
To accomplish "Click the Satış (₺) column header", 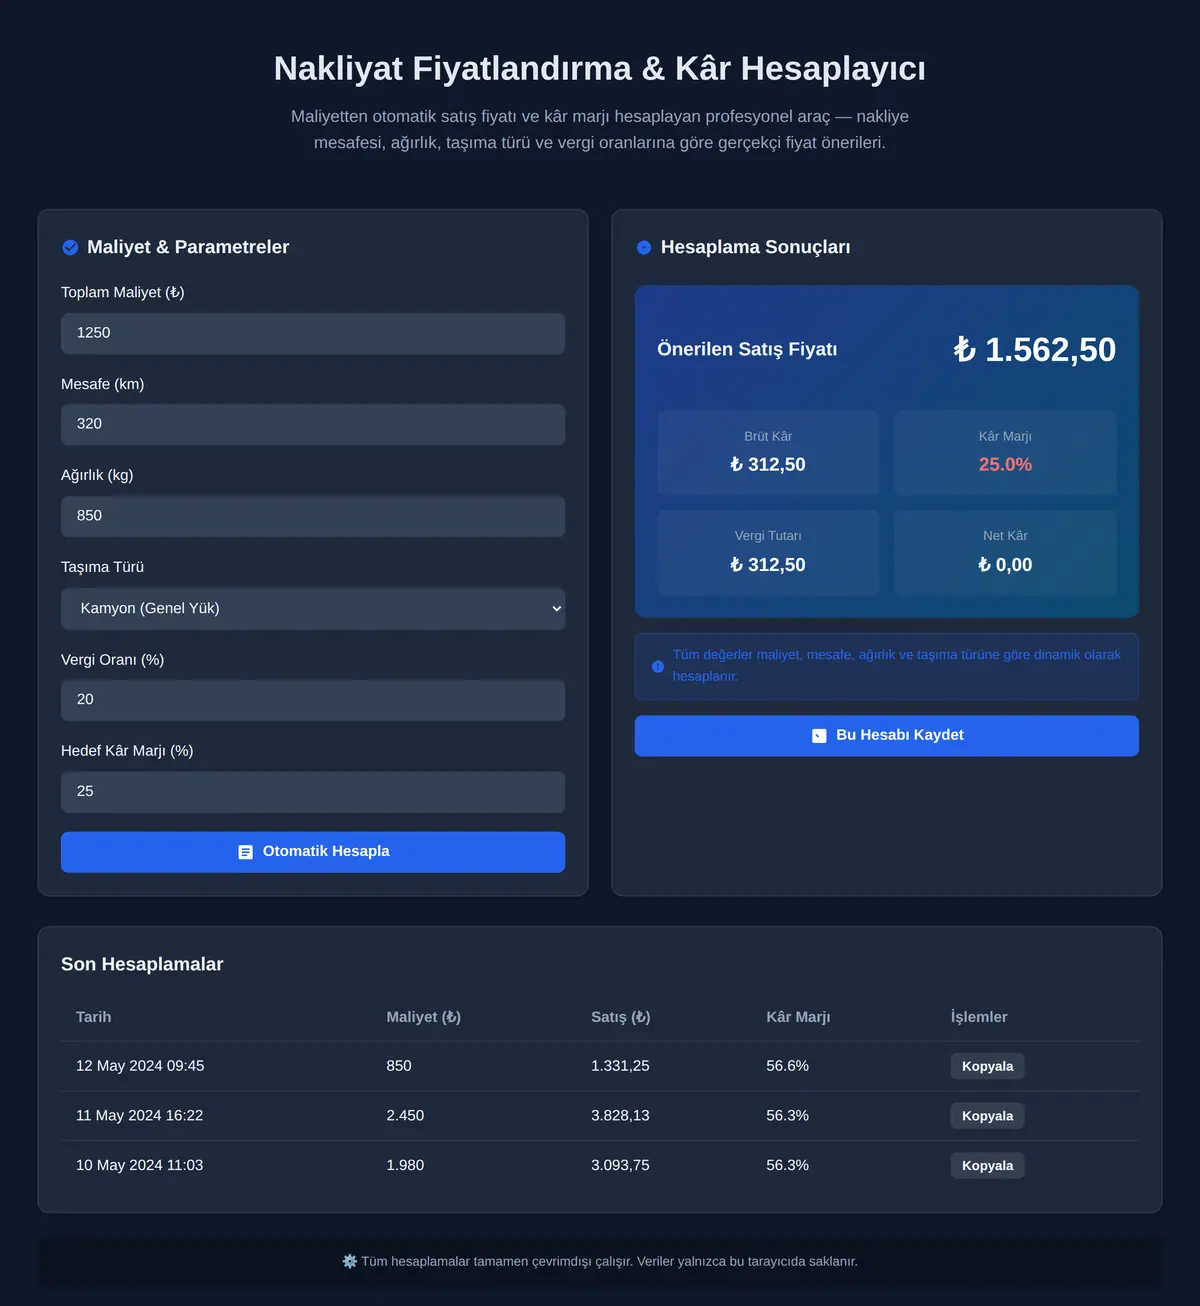I will pos(621,1017).
